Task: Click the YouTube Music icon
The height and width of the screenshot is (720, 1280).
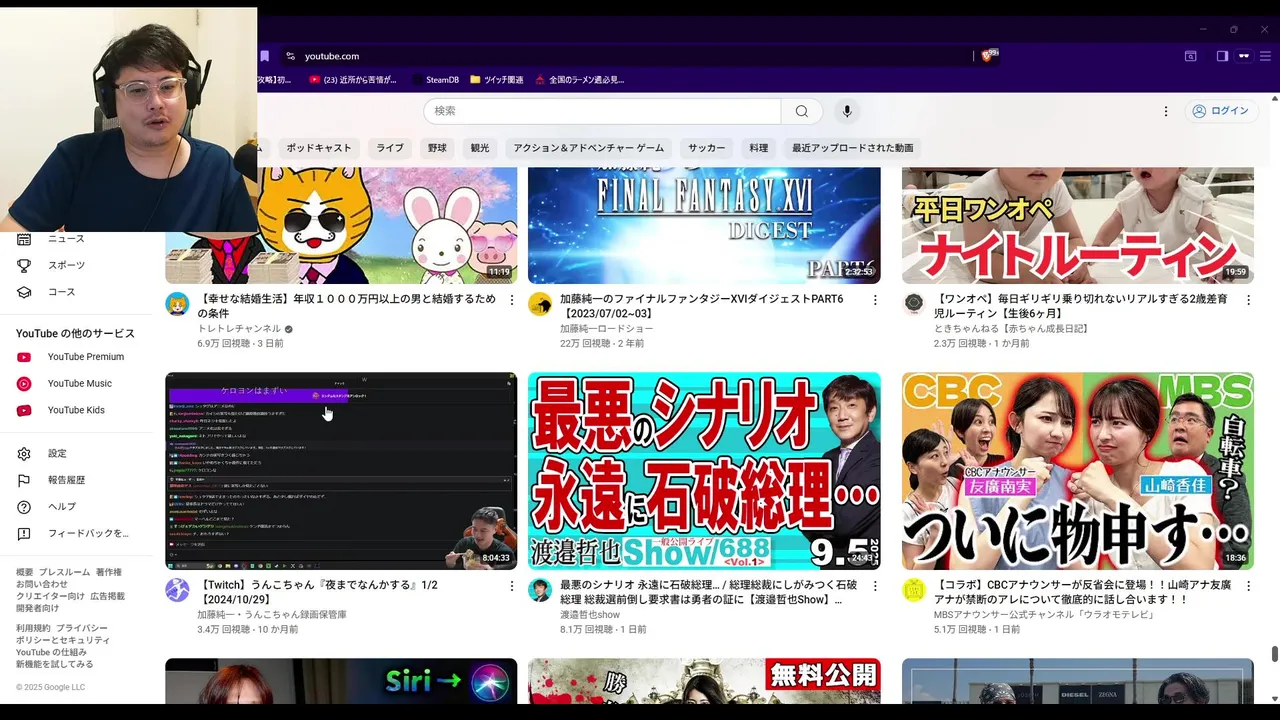Action: coord(24,384)
